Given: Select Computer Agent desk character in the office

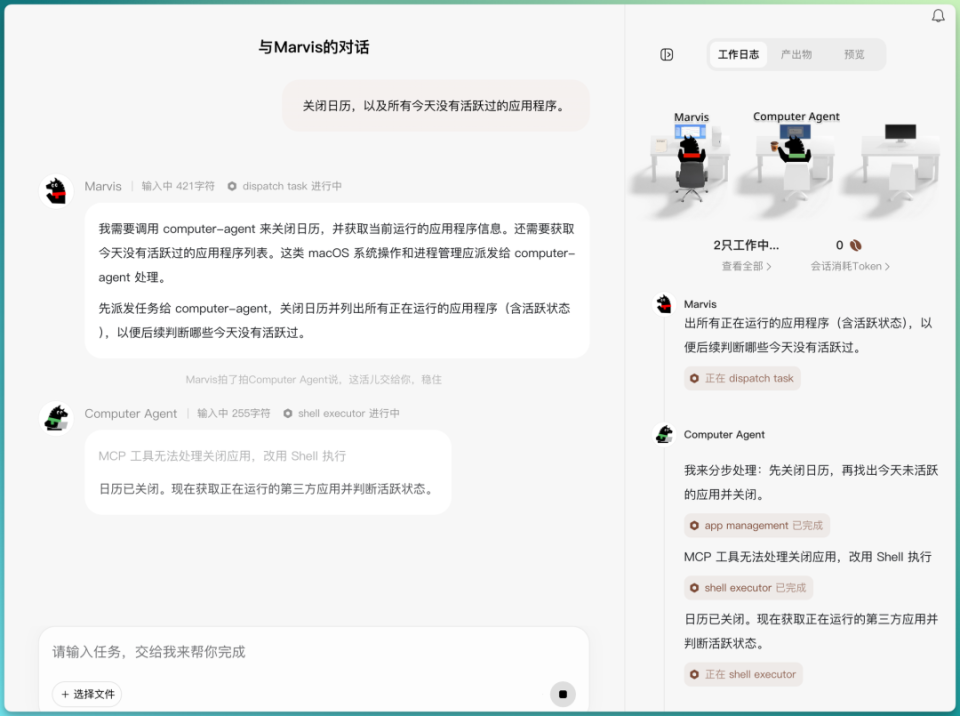Looking at the screenshot, I should 795,147.
